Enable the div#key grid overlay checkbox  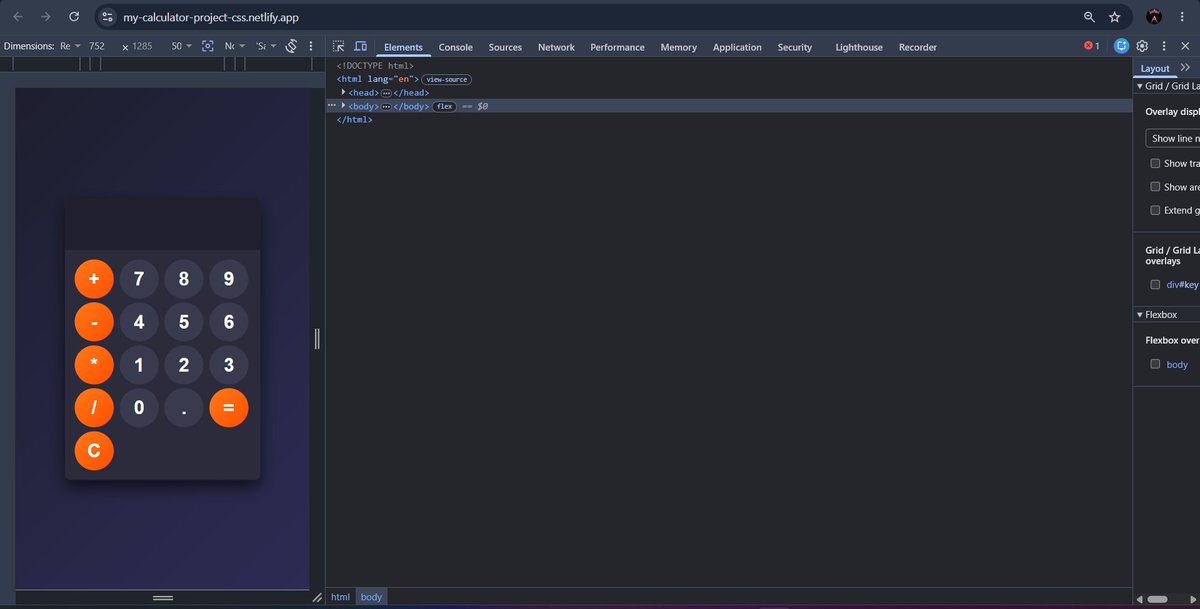coord(1155,284)
